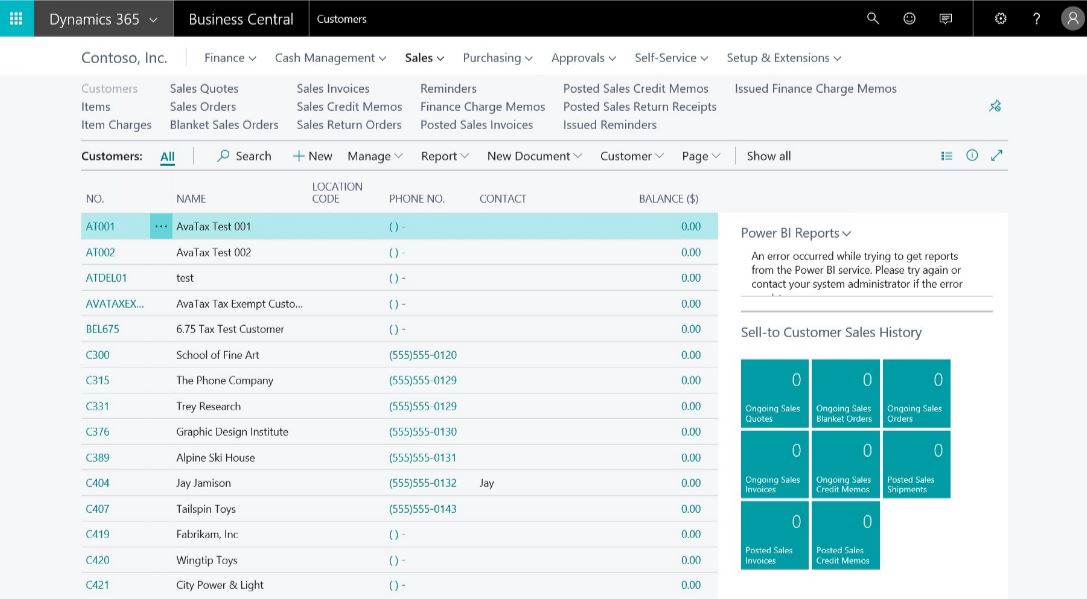This screenshot has width=1087, height=599.
Task: Click Show all actions
Action: tap(769, 156)
